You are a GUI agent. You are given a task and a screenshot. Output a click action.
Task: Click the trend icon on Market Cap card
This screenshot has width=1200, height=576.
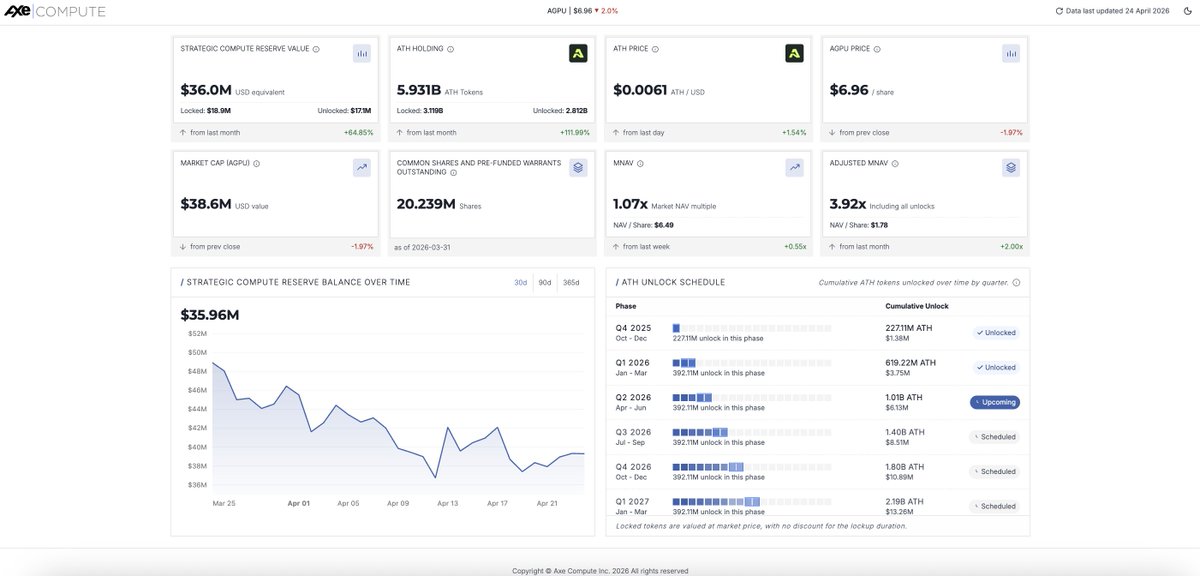(362, 168)
